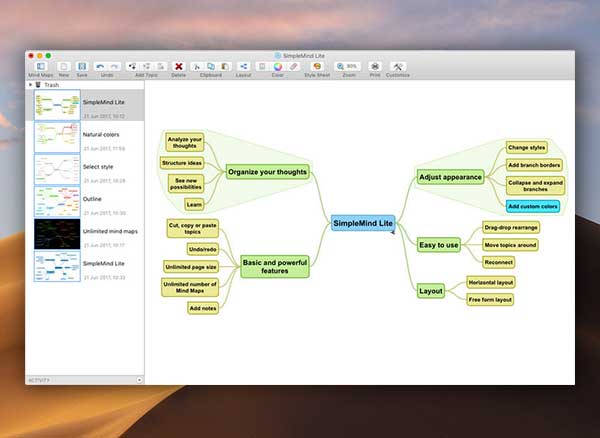Select the 'Horizontal layout' topic

491,283
